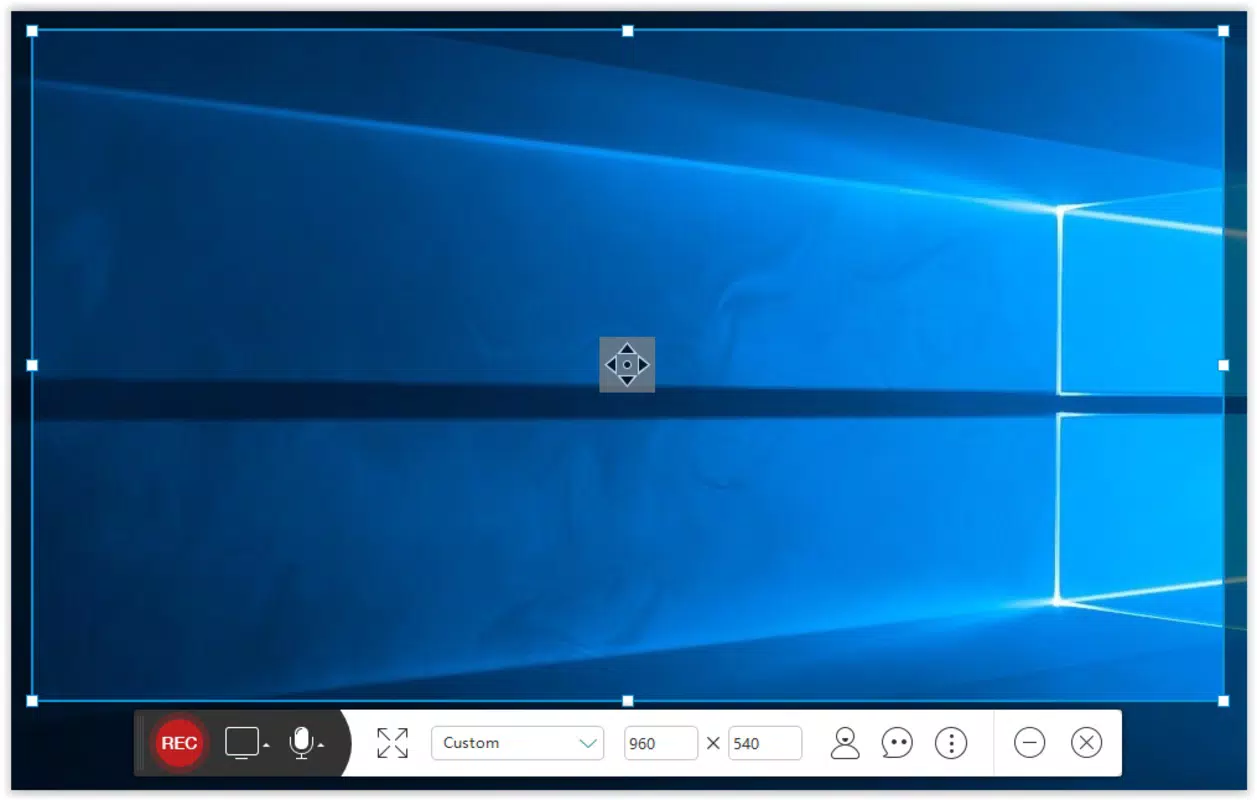Close the recorder toolbar

click(x=1086, y=743)
